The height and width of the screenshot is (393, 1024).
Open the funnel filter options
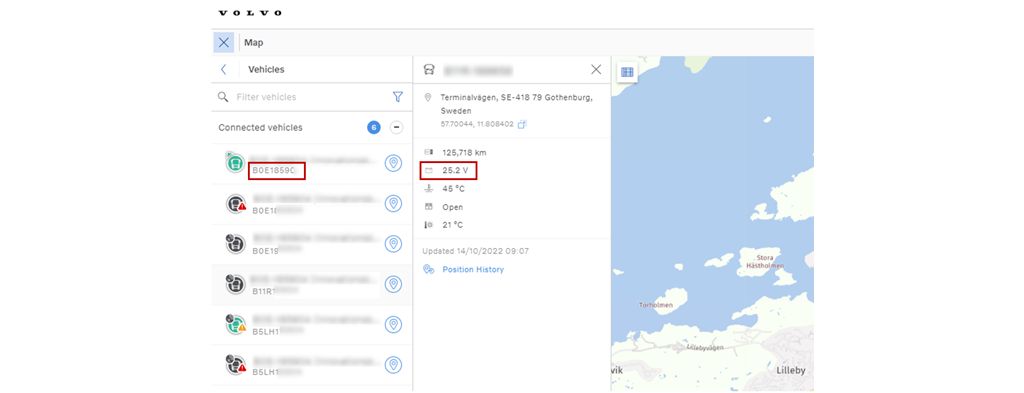(x=398, y=97)
